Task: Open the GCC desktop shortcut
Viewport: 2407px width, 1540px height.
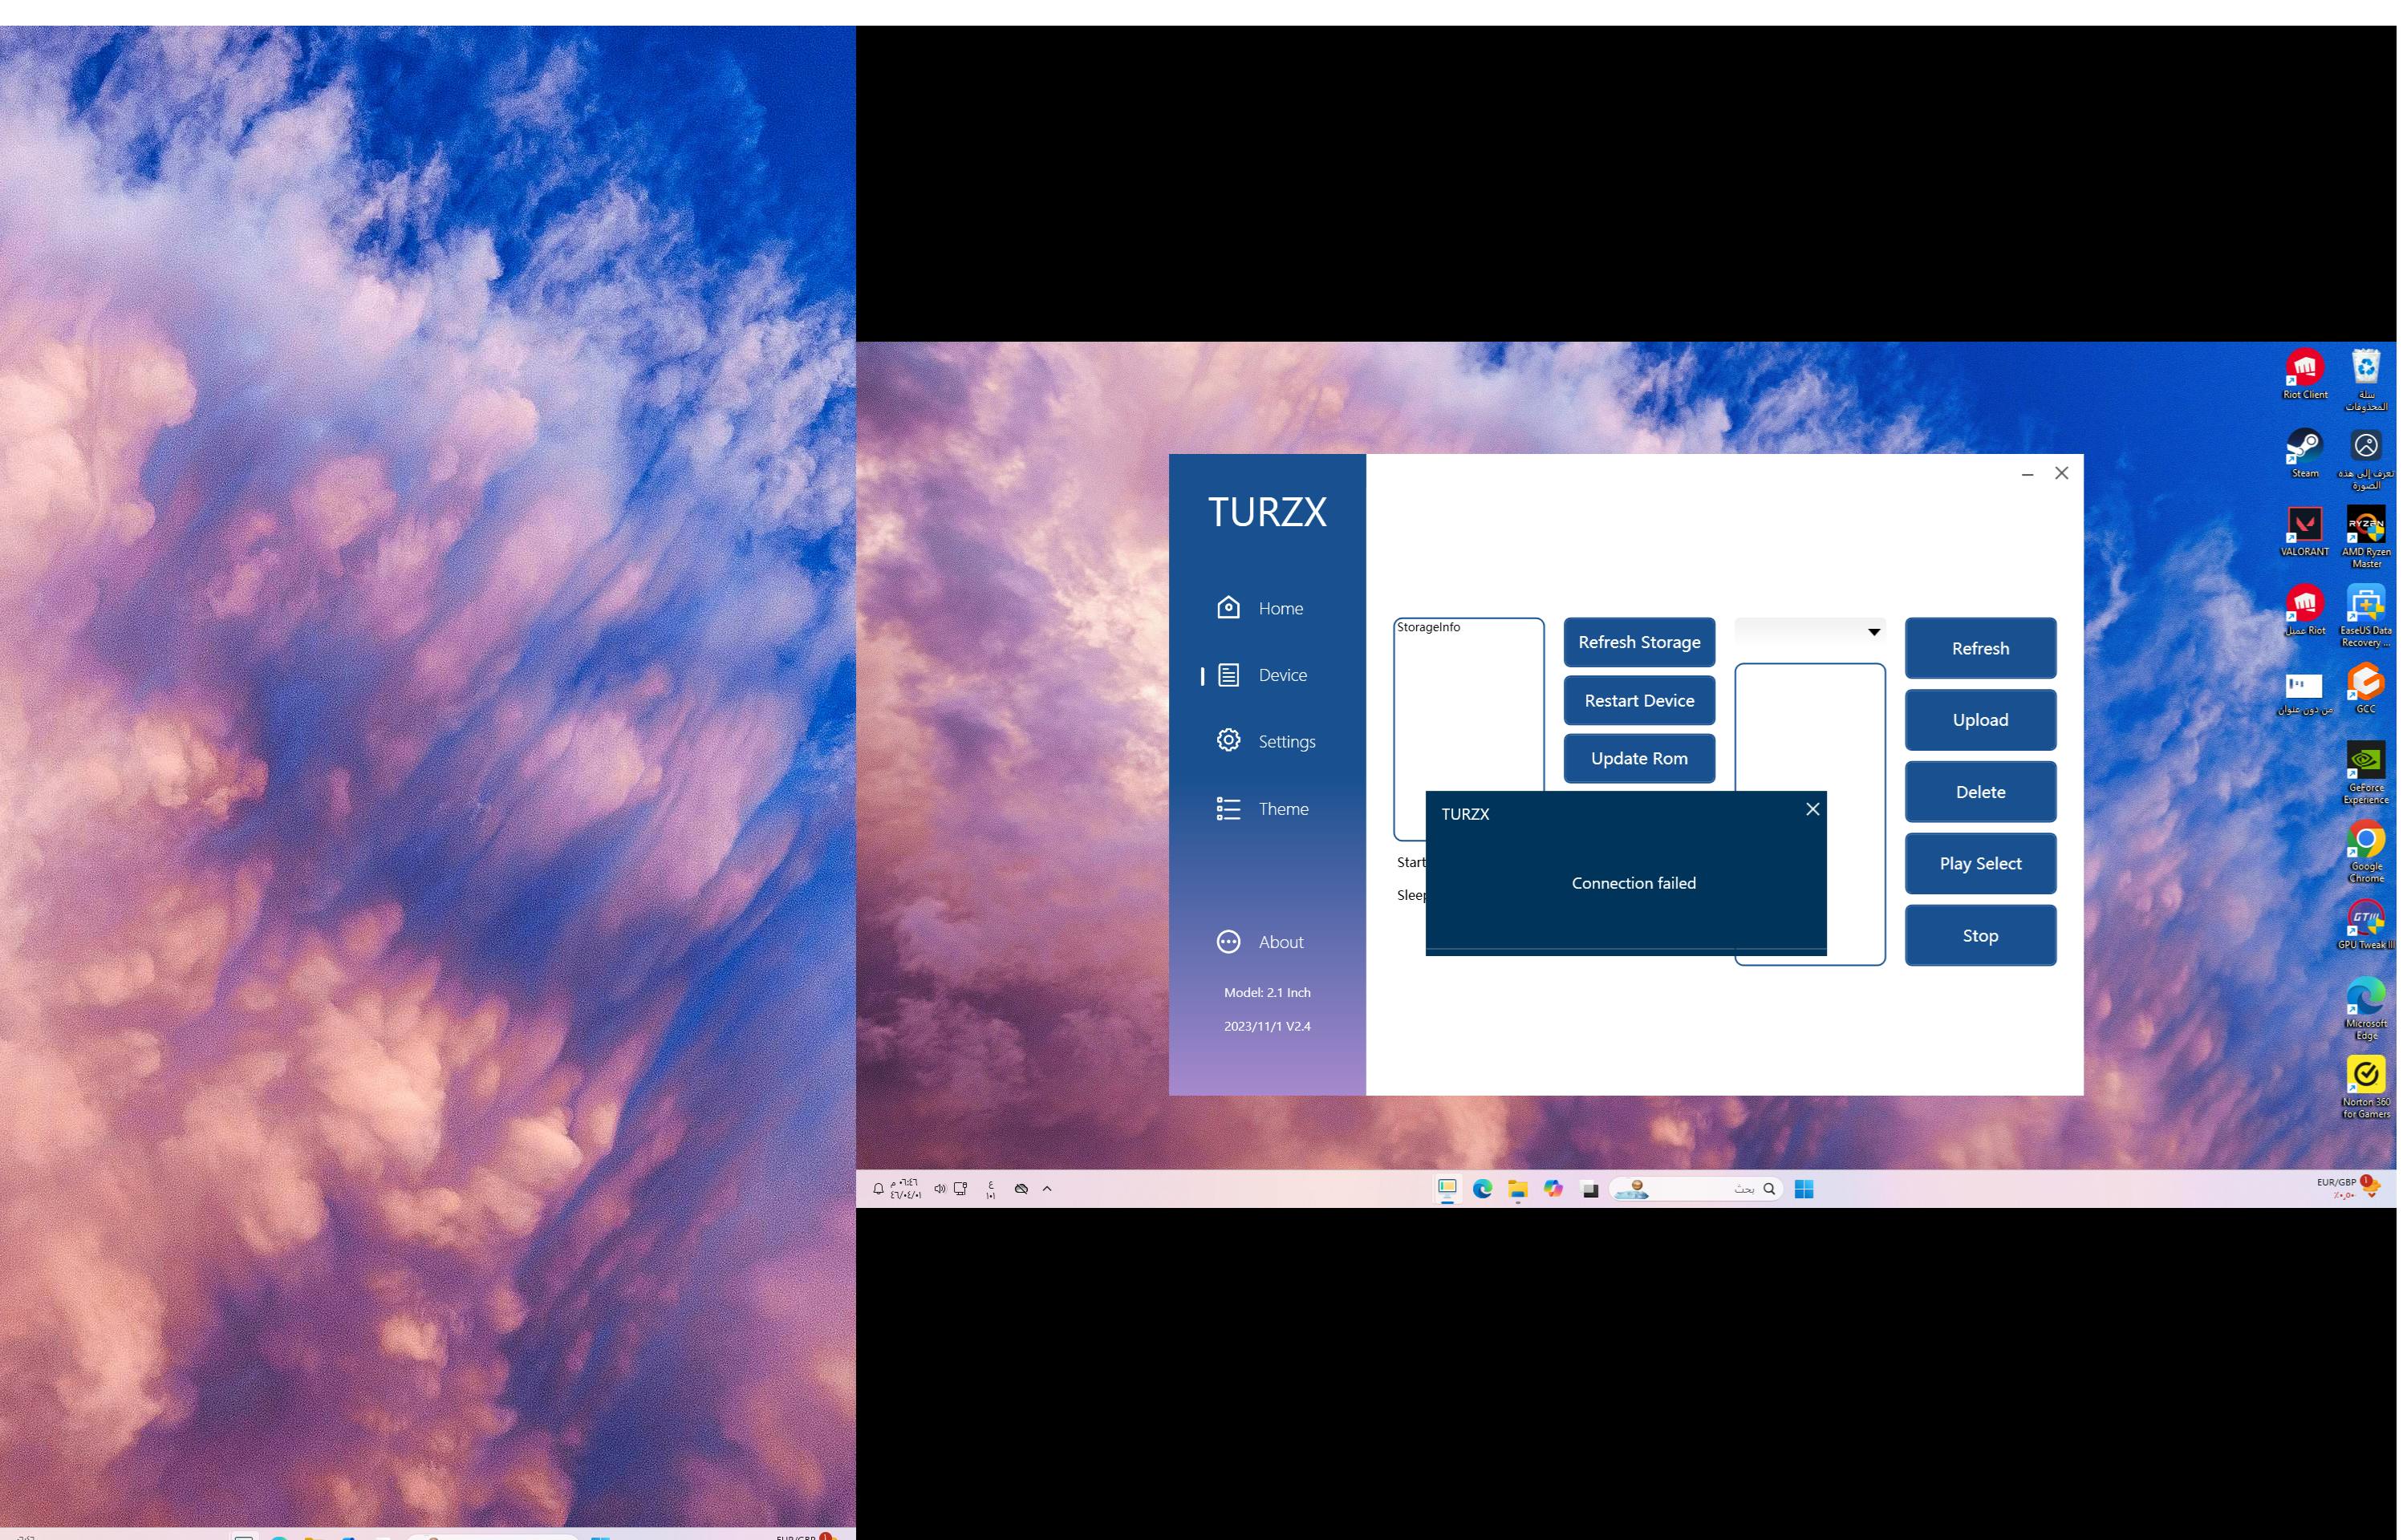Action: (2365, 689)
